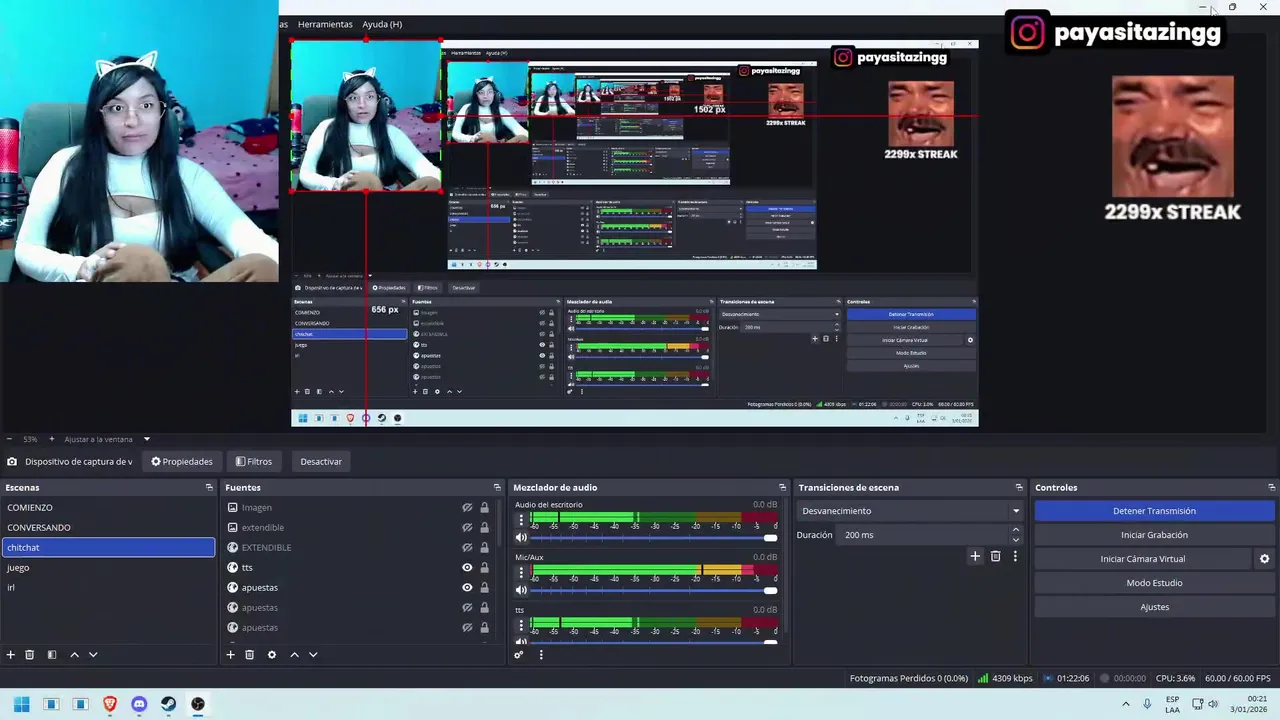Viewport: 1280px width, 720px height.
Task: Toggle lock on the visible apuestas source
Action: [x=485, y=588]
